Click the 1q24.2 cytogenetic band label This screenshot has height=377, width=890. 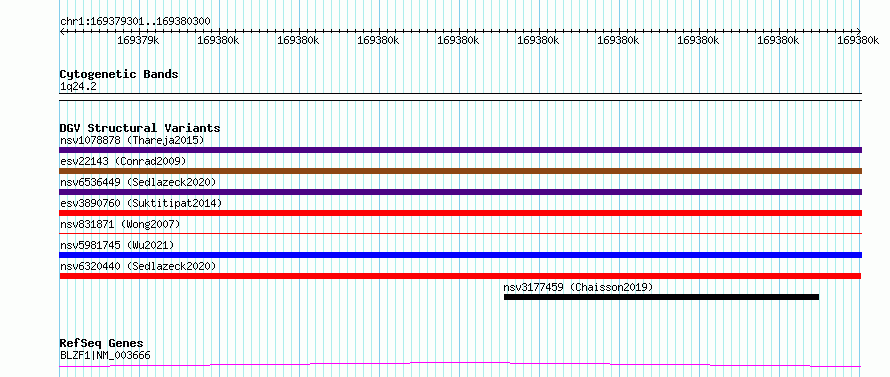point(78,86)
